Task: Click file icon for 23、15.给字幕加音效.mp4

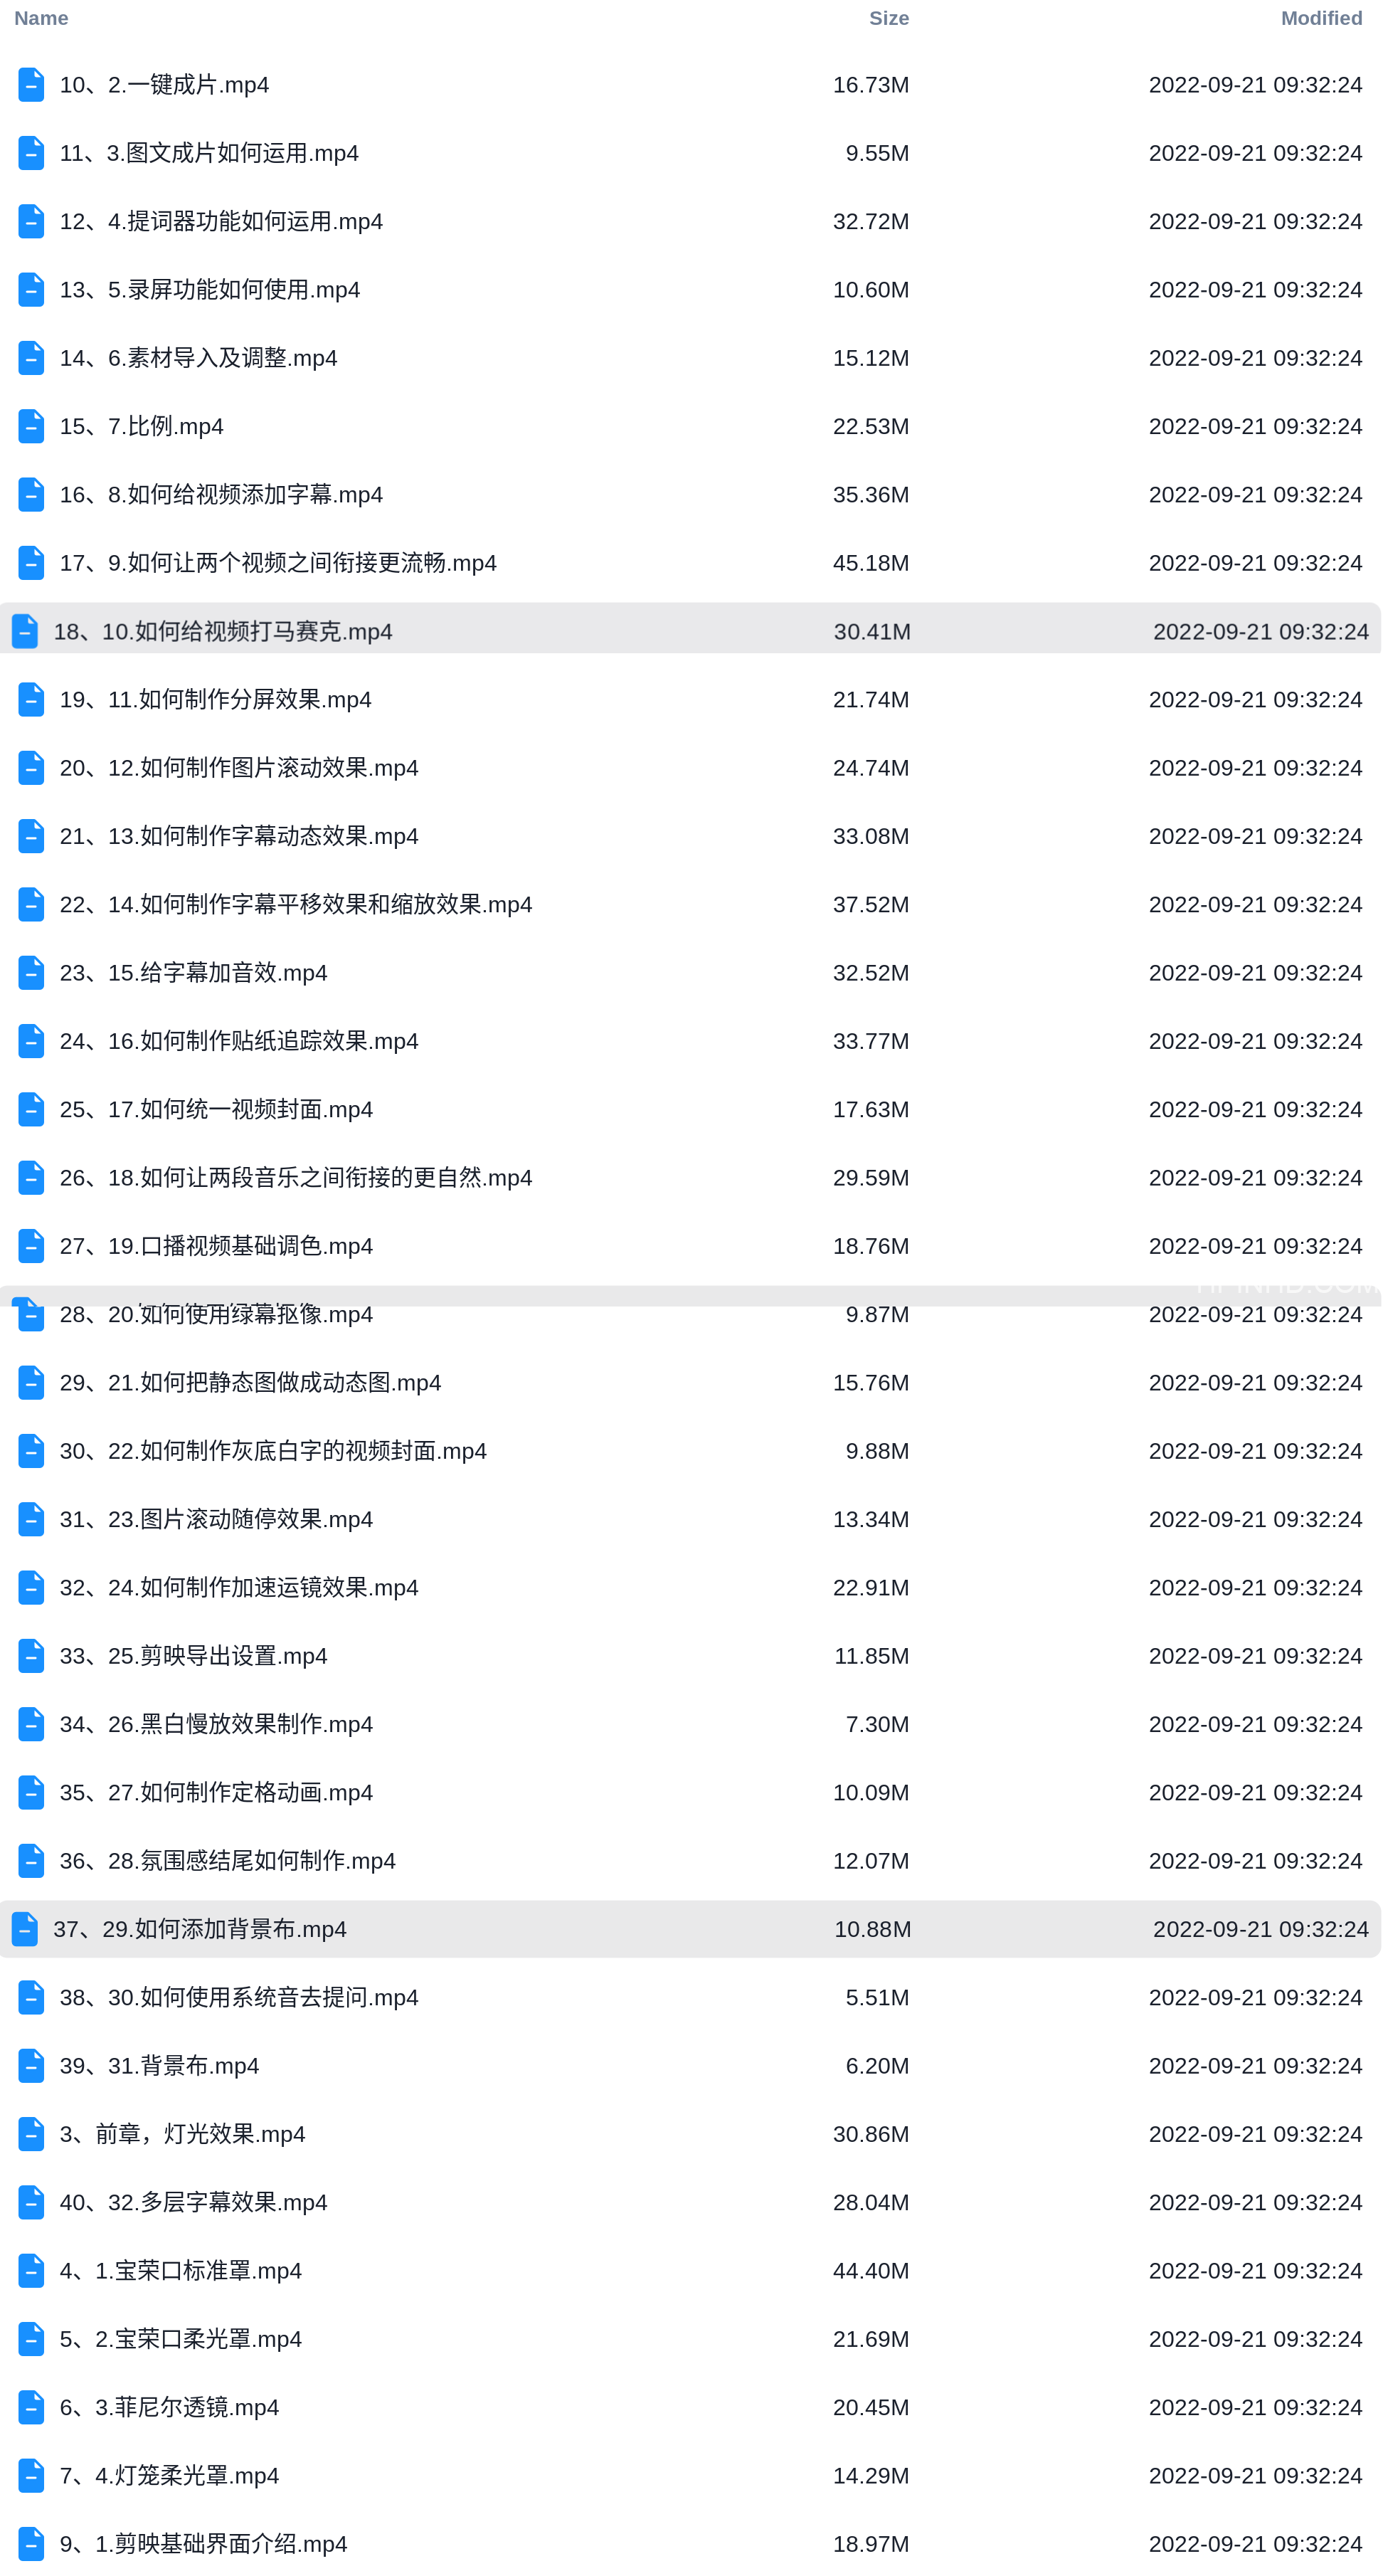Action: coord(31,973)
